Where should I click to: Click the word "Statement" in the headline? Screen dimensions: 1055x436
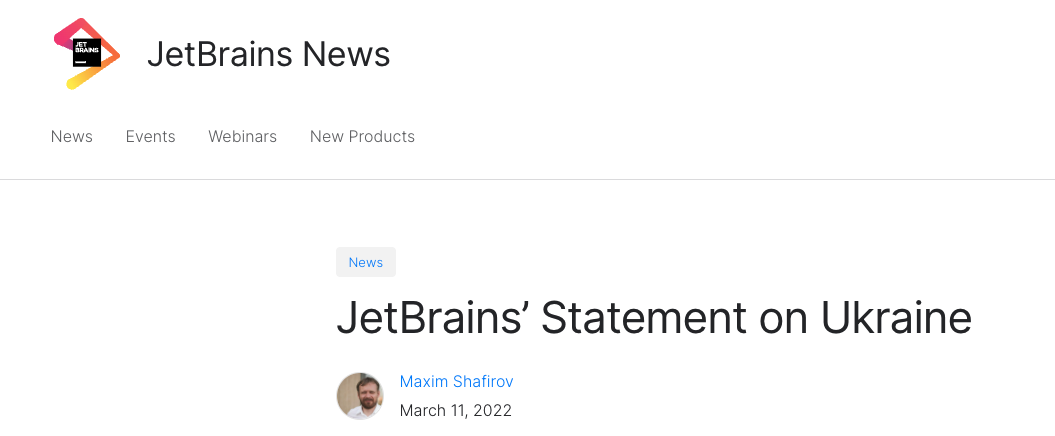pyautogui.click(x=644, y=318)
